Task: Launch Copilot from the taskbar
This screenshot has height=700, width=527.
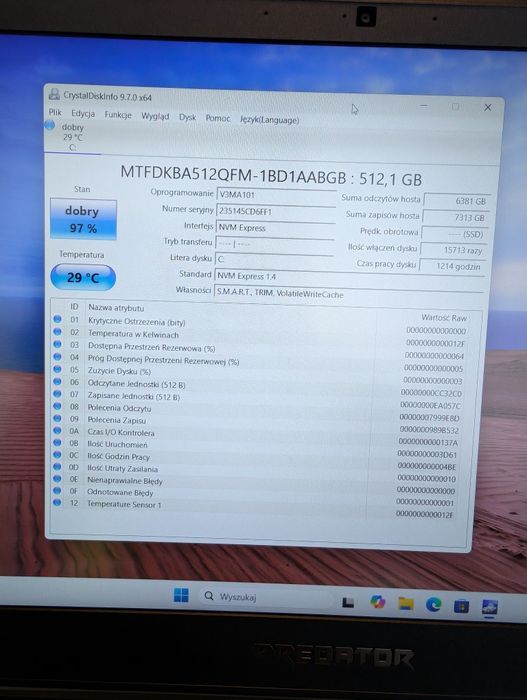Action: (378, 602)
